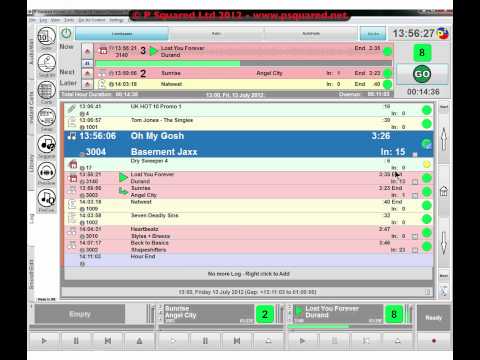Viewport: 480px width, 360px height.
Task: Click the green play icon in the Now row
Action: [153, 51]
